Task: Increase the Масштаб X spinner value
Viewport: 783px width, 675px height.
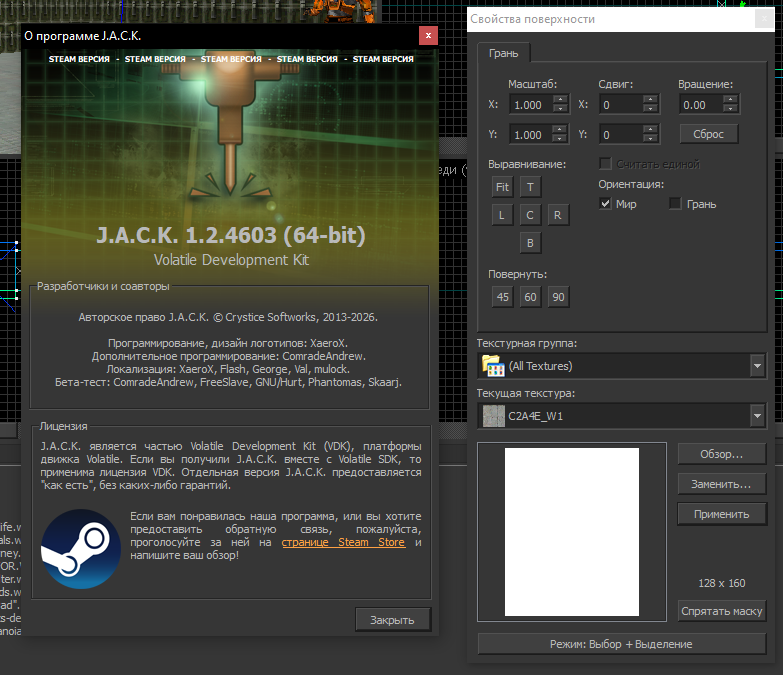Action: click(x=561, y=99)
